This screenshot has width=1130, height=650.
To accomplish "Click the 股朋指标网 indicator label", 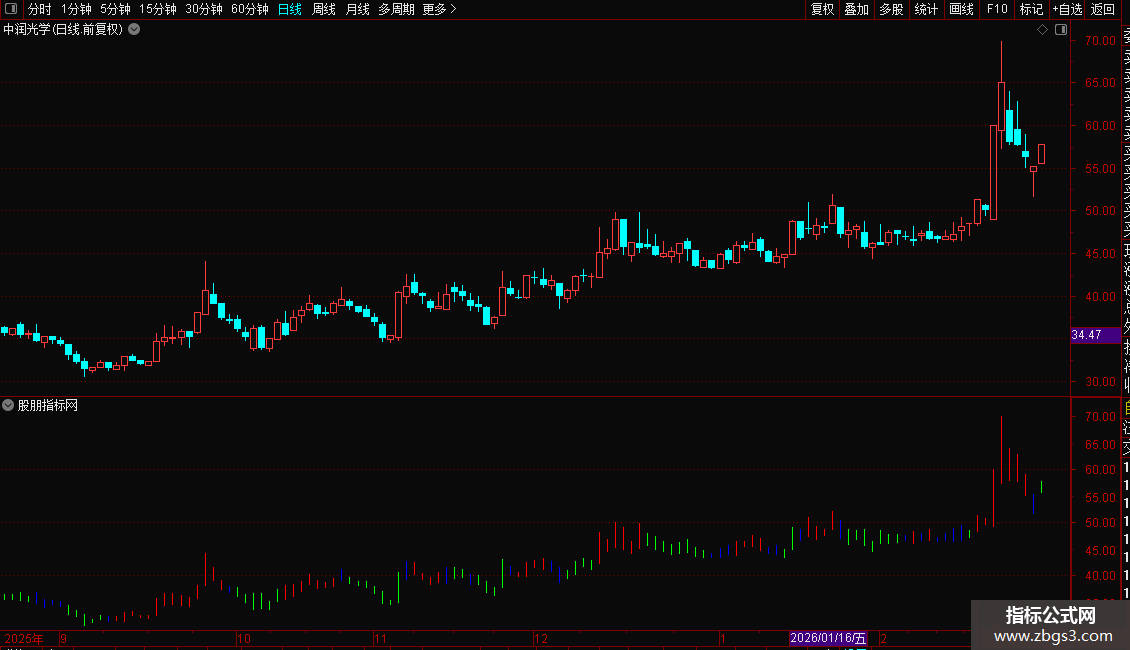I will pyautogui.click(x=48, y=405).
